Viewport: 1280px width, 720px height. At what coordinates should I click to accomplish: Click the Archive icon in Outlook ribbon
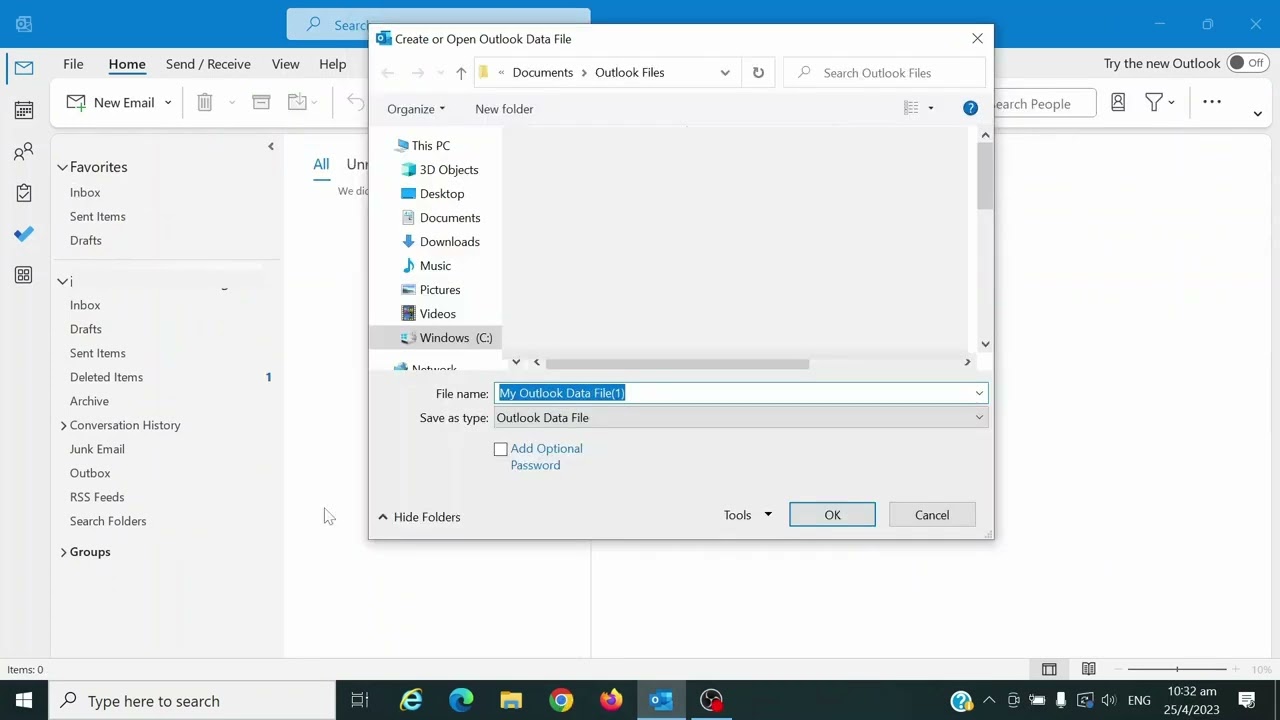261,102
